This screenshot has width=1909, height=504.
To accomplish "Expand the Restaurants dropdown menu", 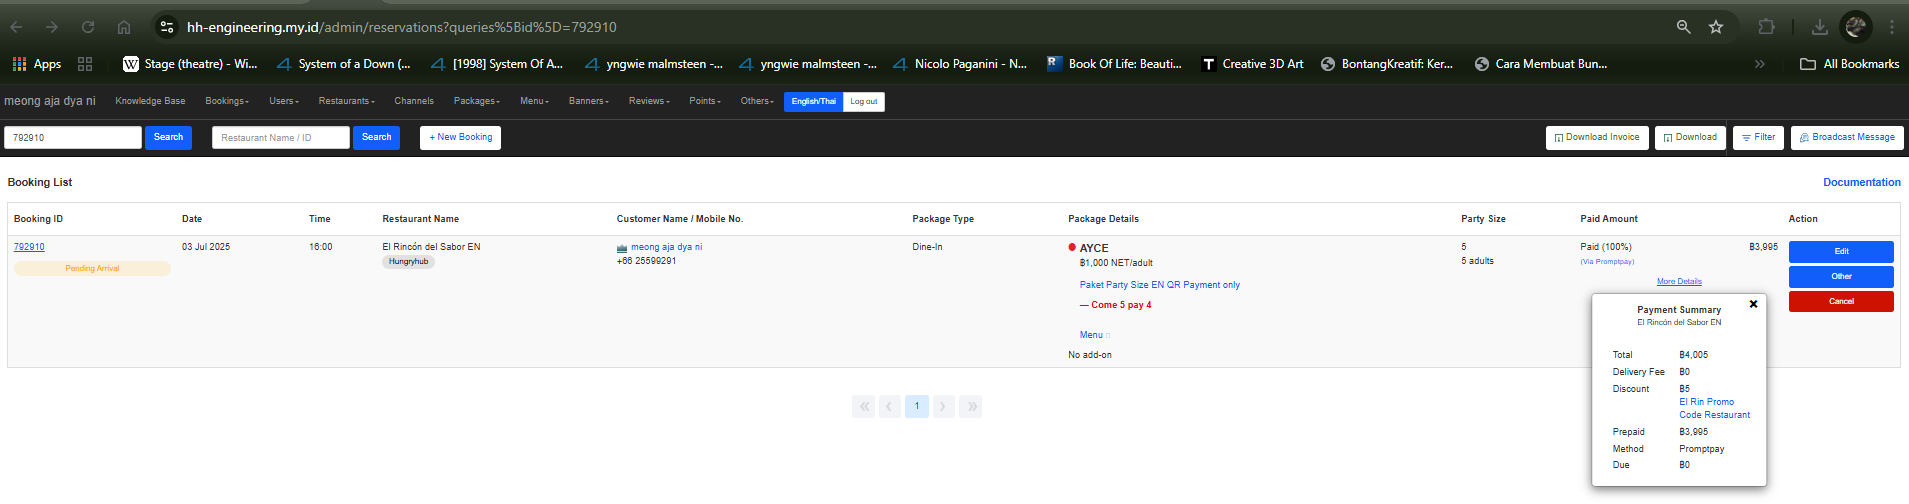I will tap(346, 101).
